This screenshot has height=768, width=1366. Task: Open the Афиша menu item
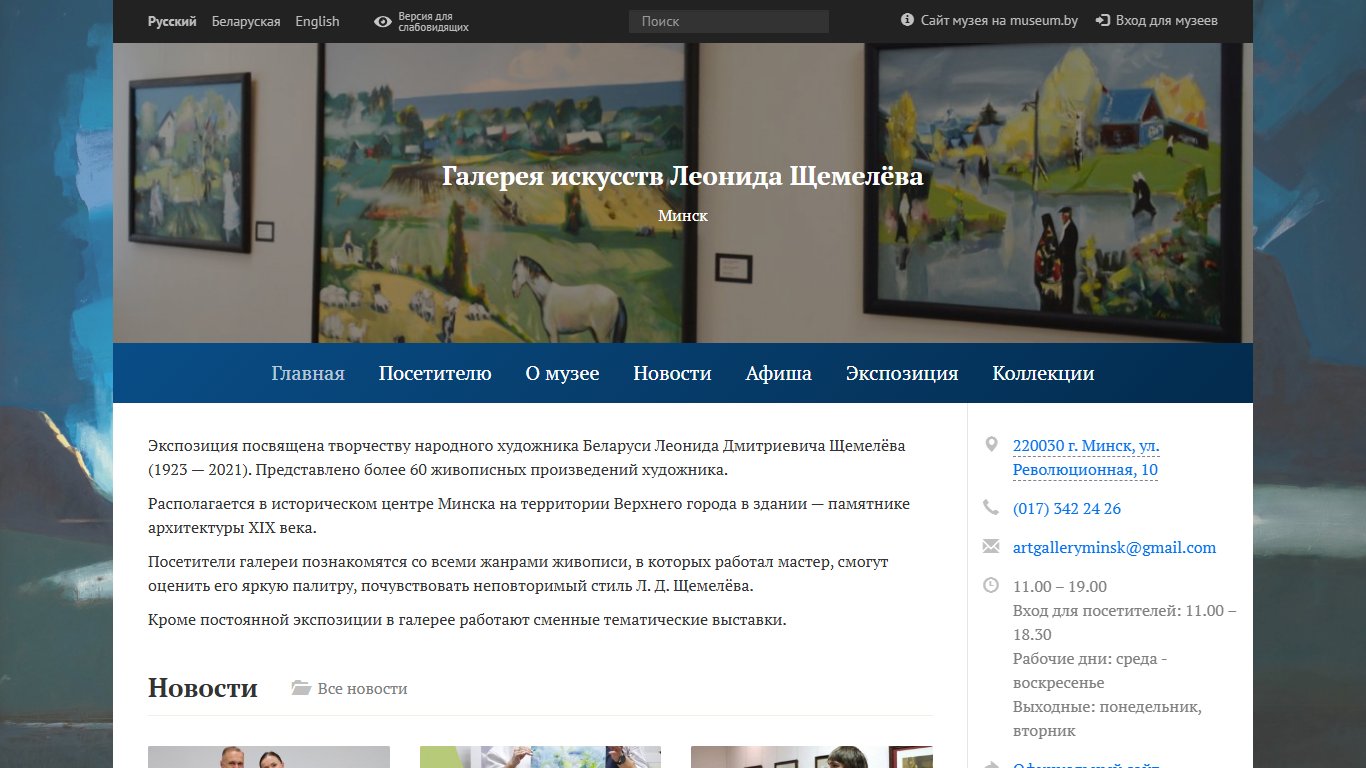(778, 373)
